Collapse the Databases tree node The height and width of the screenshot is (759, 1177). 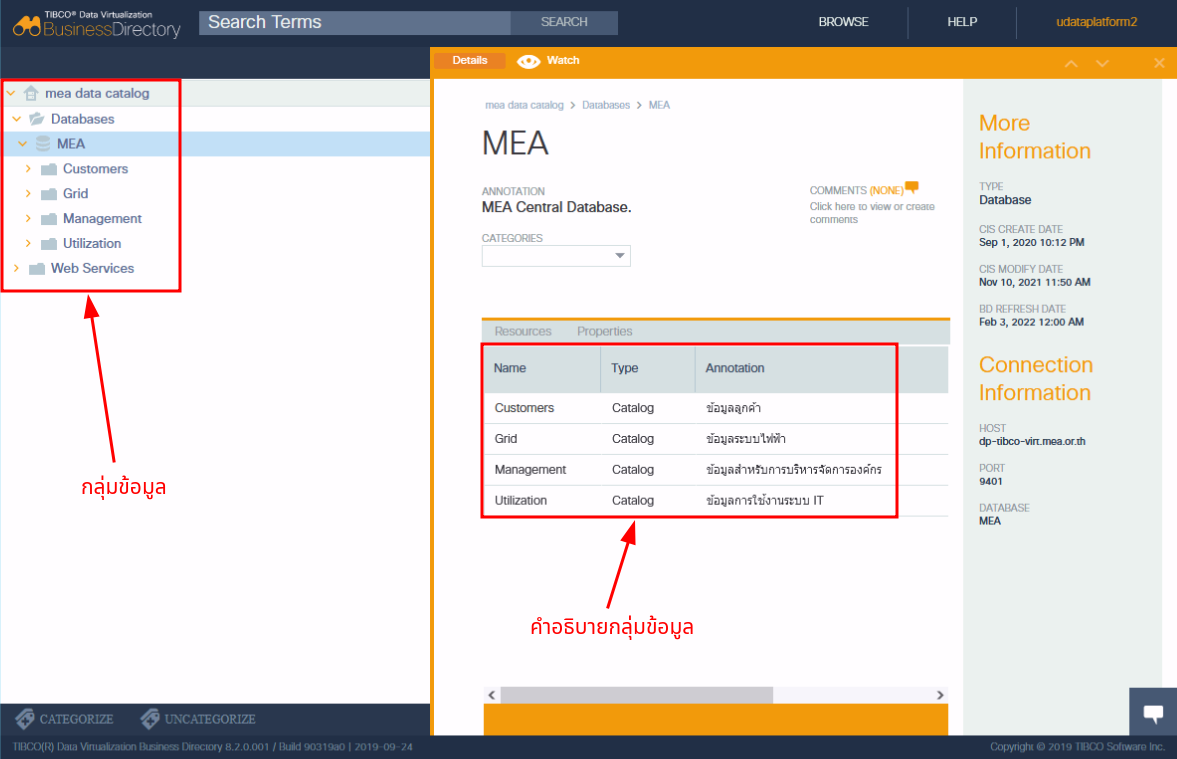pyautogui.click(x=16, y=119)
